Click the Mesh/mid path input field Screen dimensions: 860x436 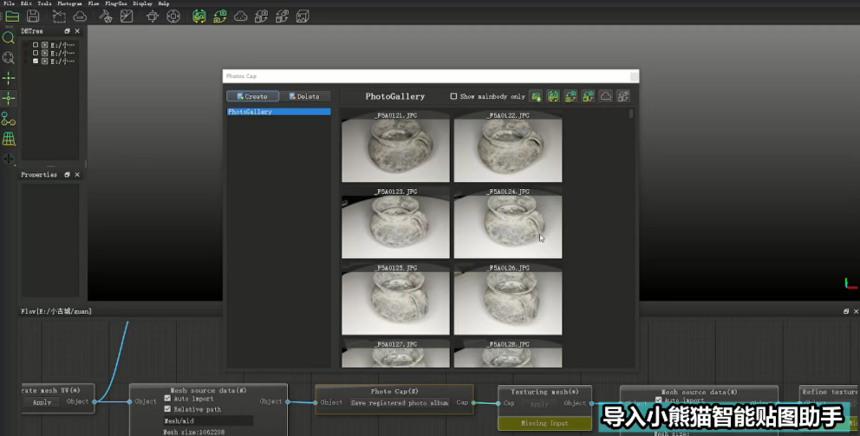(x=208, y=421)
